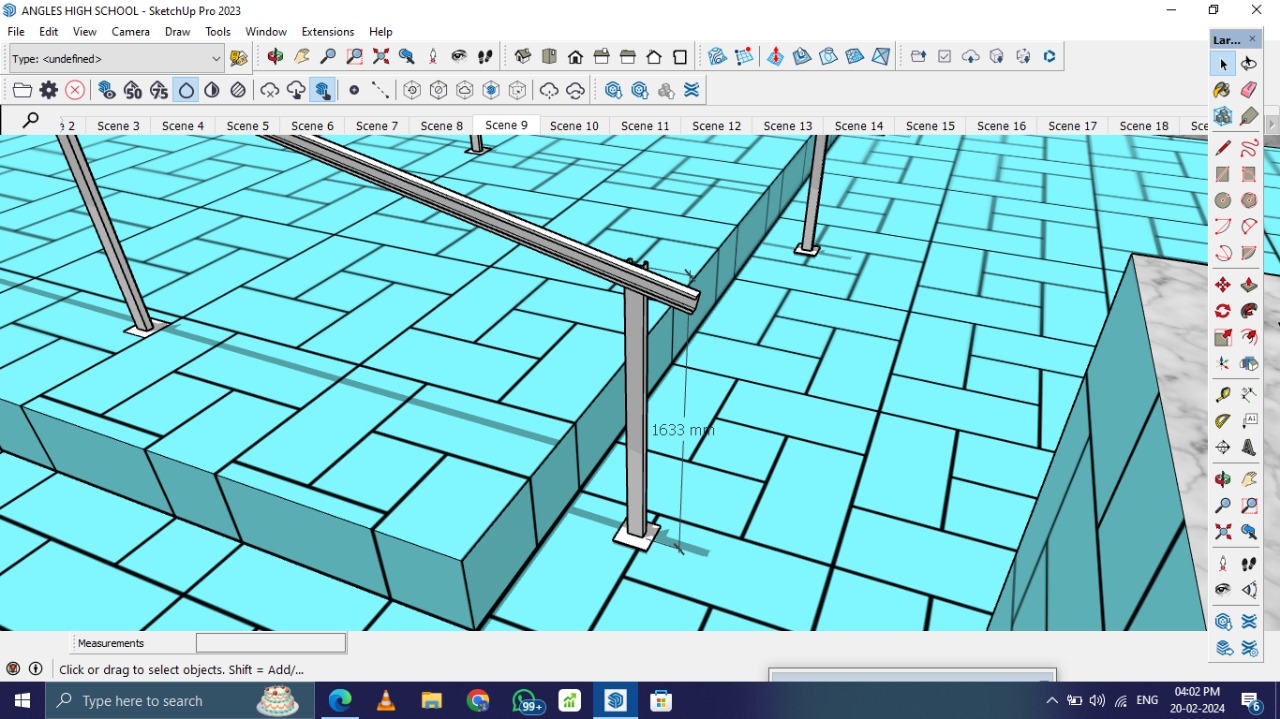Click the scene search magnifier button
The image size is (1280, 719).
point(31,121)
